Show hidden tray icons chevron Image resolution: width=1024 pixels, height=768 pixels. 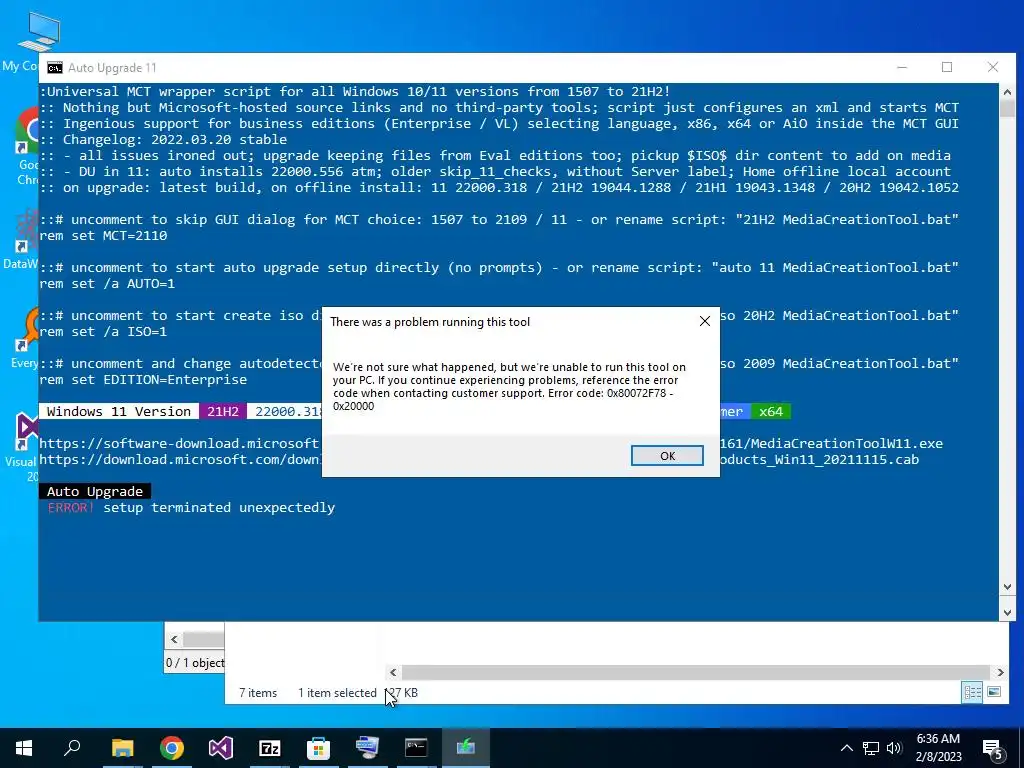[846, 748]
